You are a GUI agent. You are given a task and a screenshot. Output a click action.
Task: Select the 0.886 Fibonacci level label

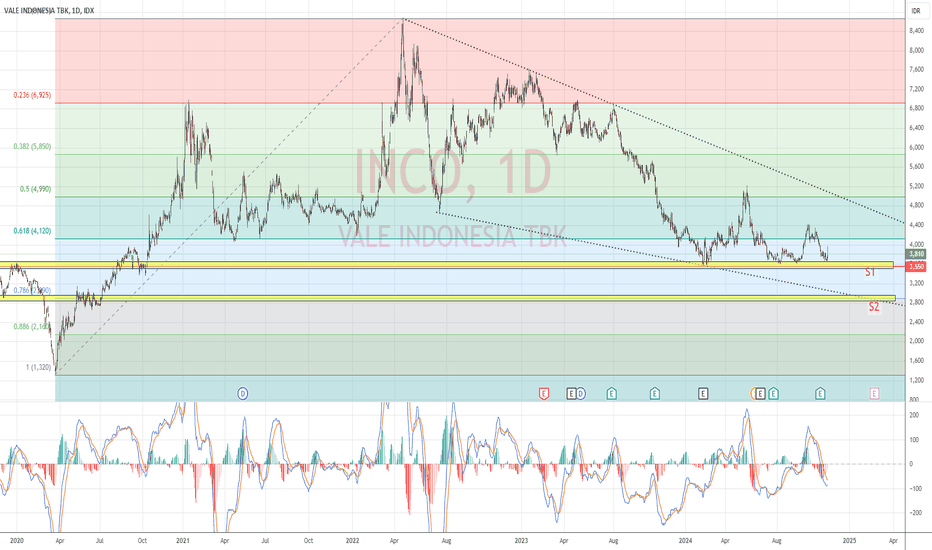click(32, 326)
